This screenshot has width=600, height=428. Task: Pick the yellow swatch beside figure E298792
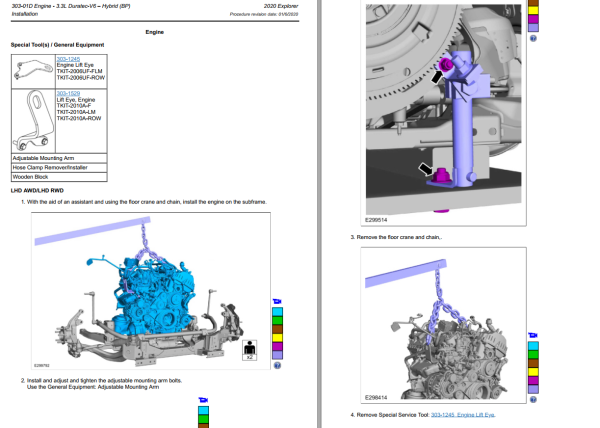point(277,338)
